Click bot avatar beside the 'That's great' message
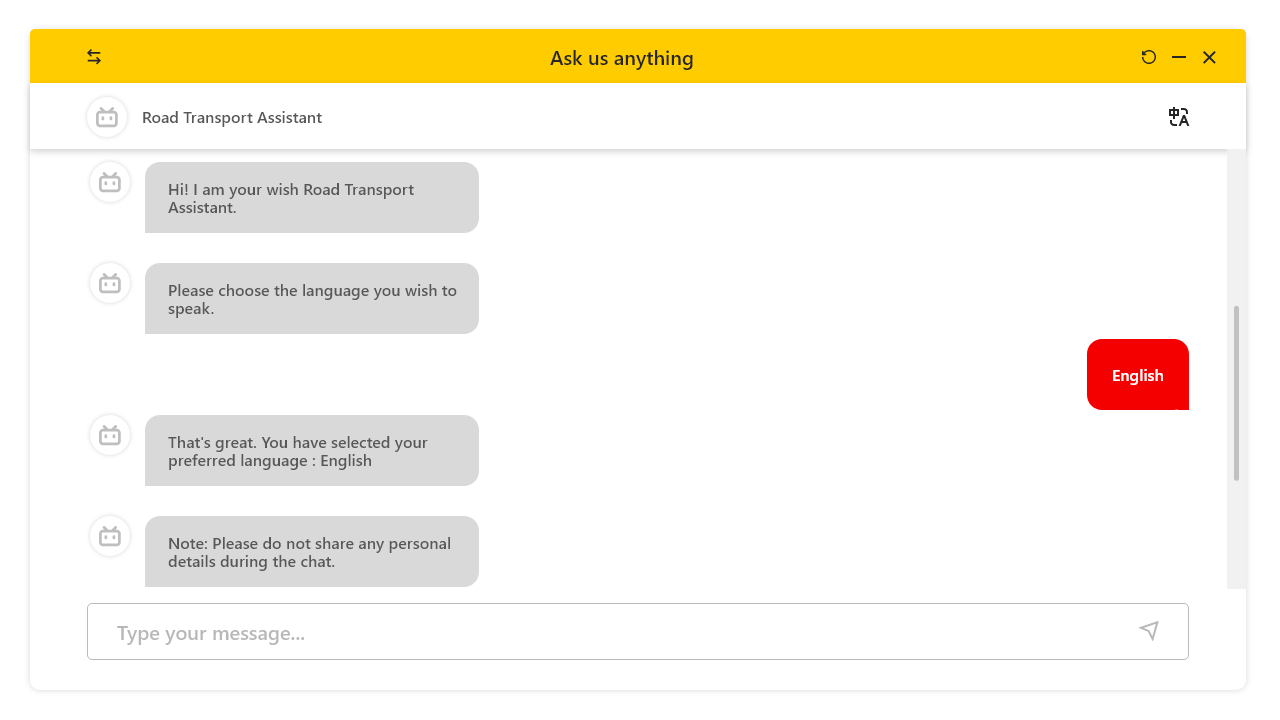Viewport: 1280px width, 720px height. pos(110,435)
